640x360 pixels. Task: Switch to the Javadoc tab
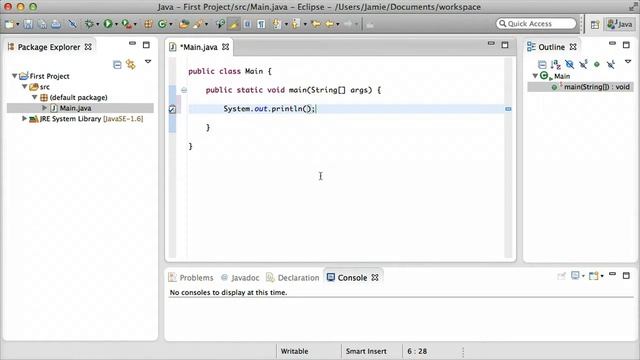click(240, 278)
